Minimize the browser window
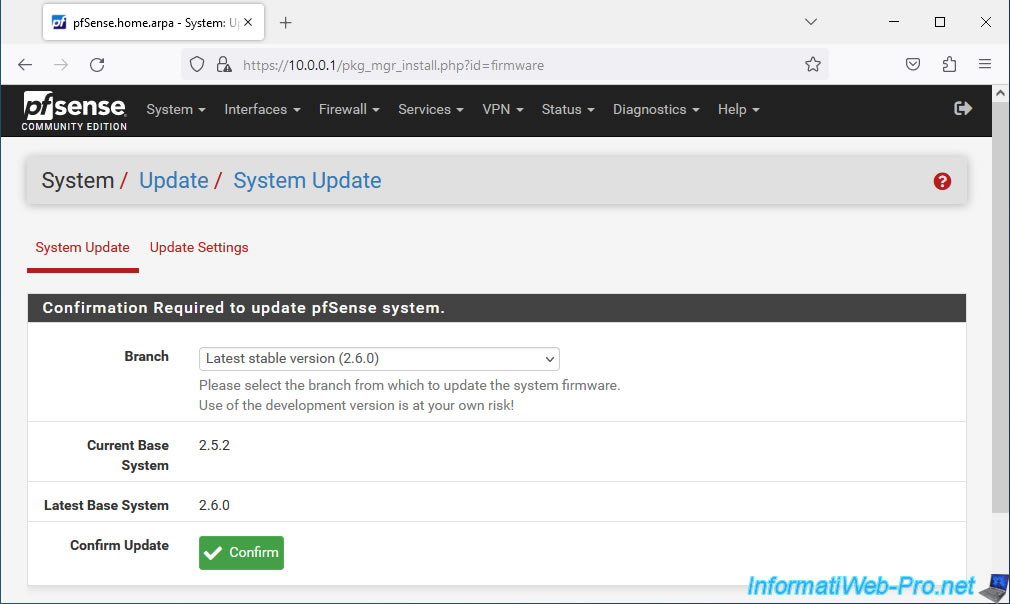 click(894, 22)
